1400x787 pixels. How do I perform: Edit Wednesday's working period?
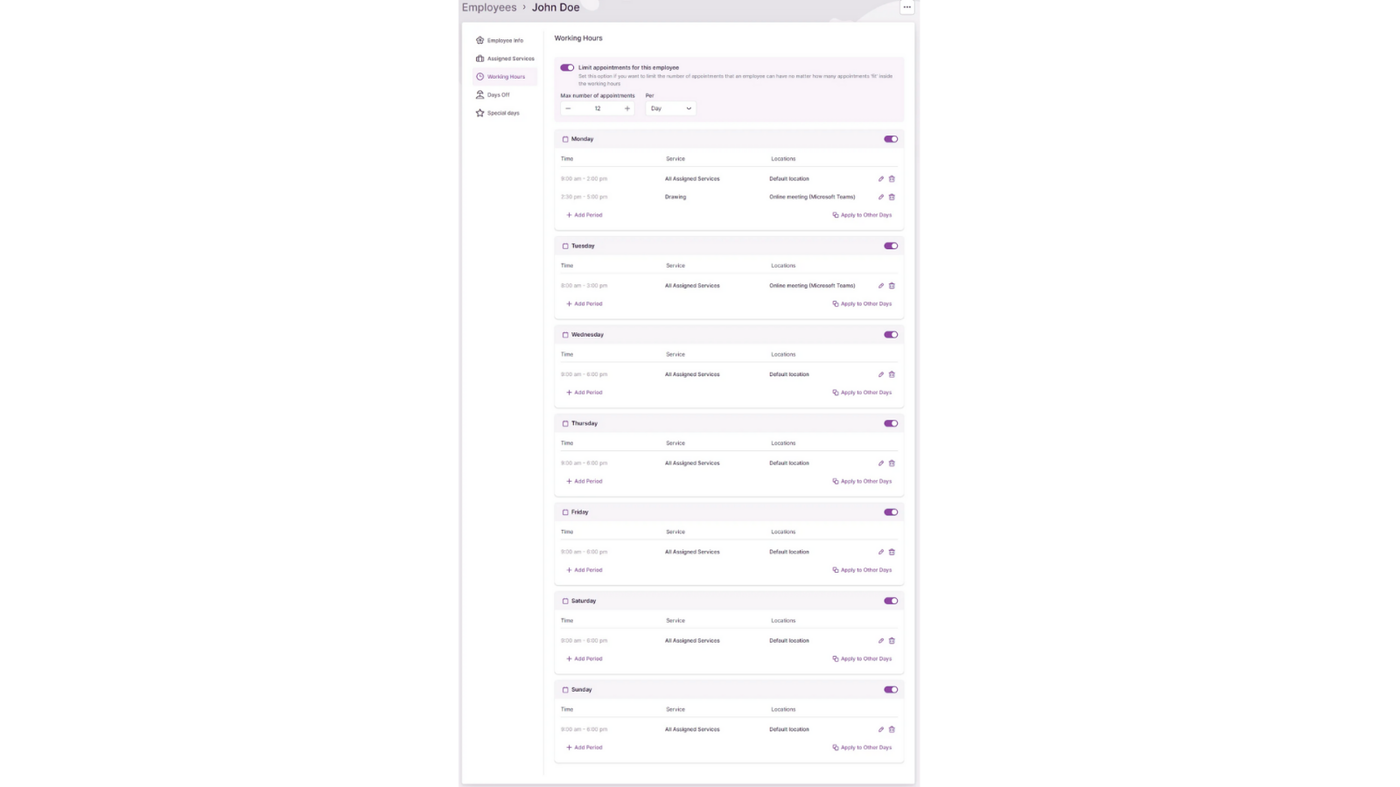point(881,375)
